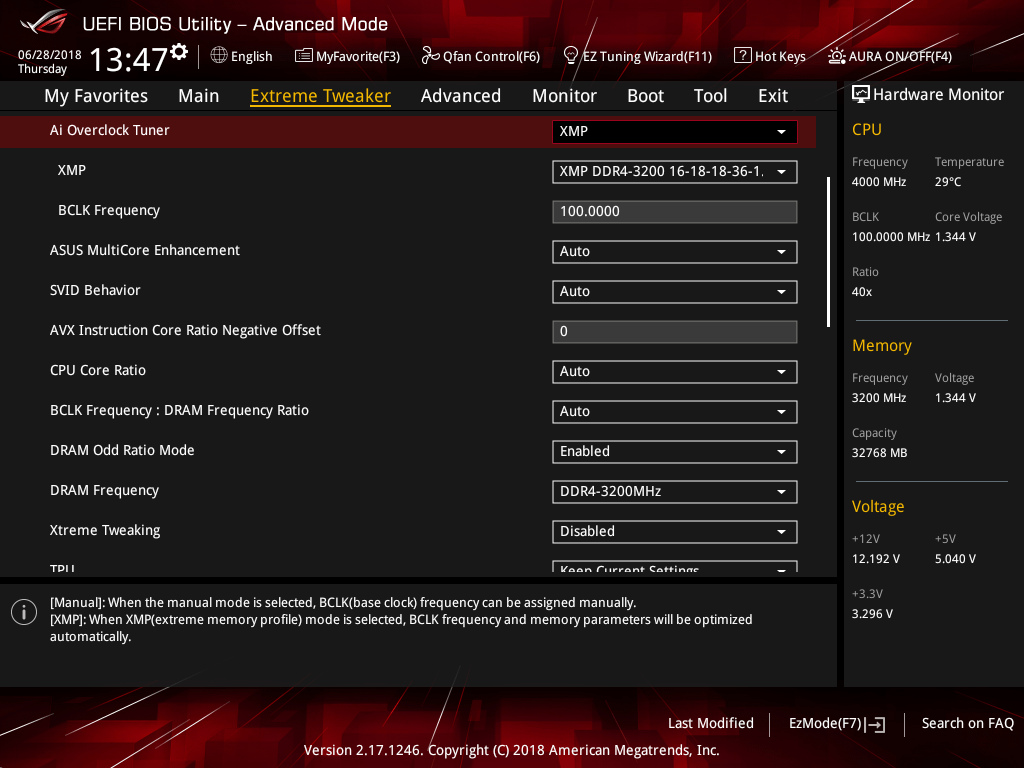Expand the CPU Core Ratio dropdown
The image size is (1024, 768).
pyautogui.click(x=675, y=372)
